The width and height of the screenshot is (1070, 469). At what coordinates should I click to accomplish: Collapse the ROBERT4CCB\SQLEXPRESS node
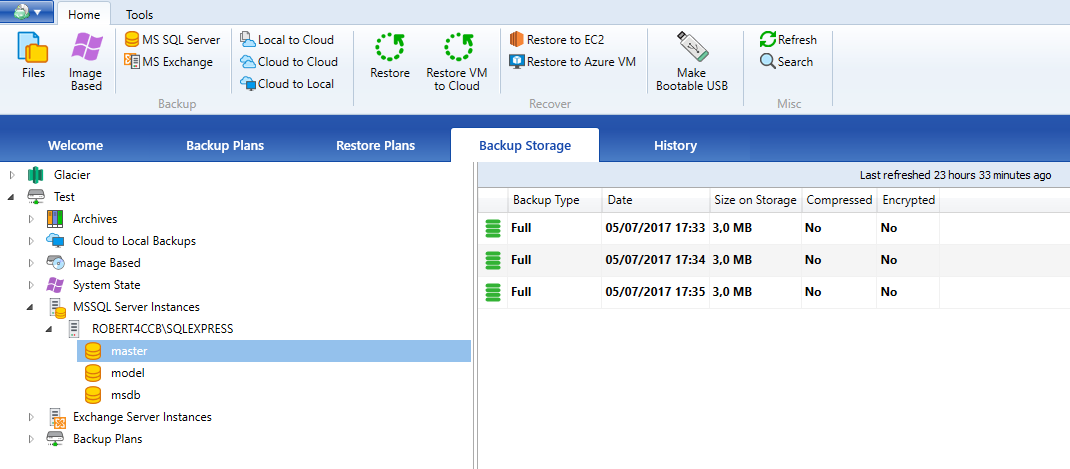[50, 329]
